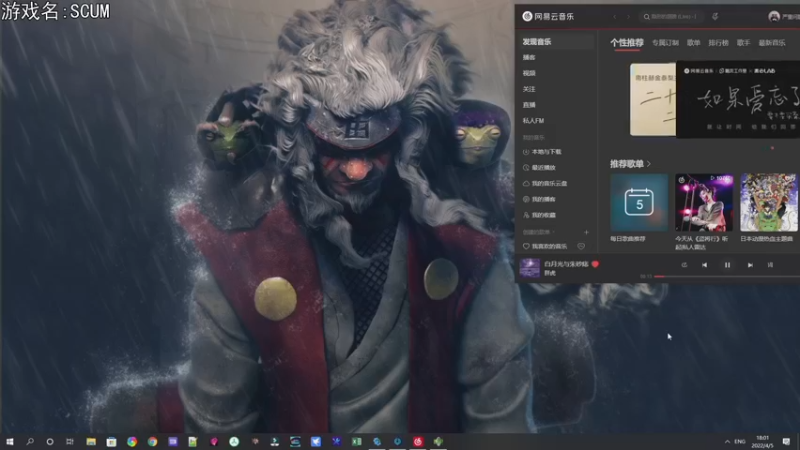The height and width of the screenshot is (450, 800).
Task: Switch to the 最新音乐 tab
Action: tap(771, 43)
